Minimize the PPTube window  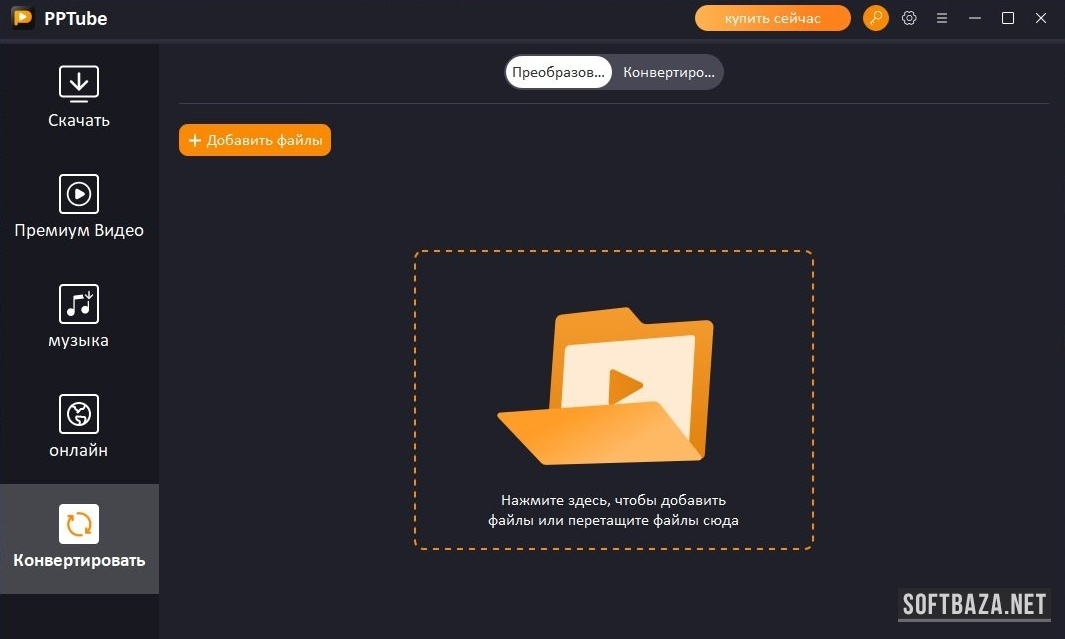tap(976, 18)
